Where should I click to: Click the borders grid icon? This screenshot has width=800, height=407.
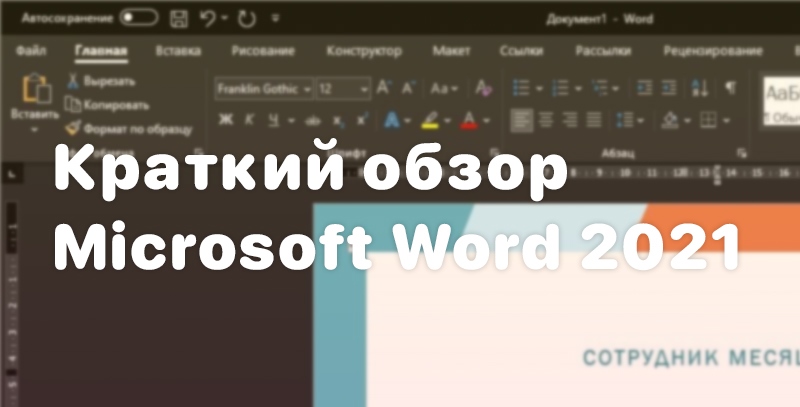click(708, 120)
